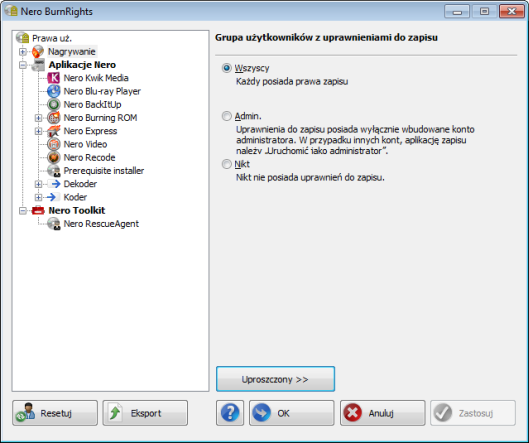Select Koder tree label

click(75, 197)
